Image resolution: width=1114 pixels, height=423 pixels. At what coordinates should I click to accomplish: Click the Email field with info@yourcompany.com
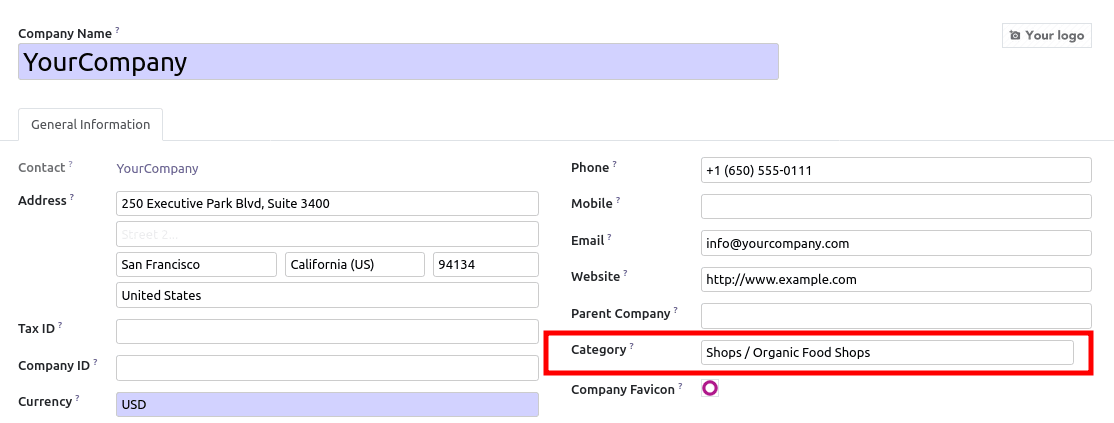896,243
